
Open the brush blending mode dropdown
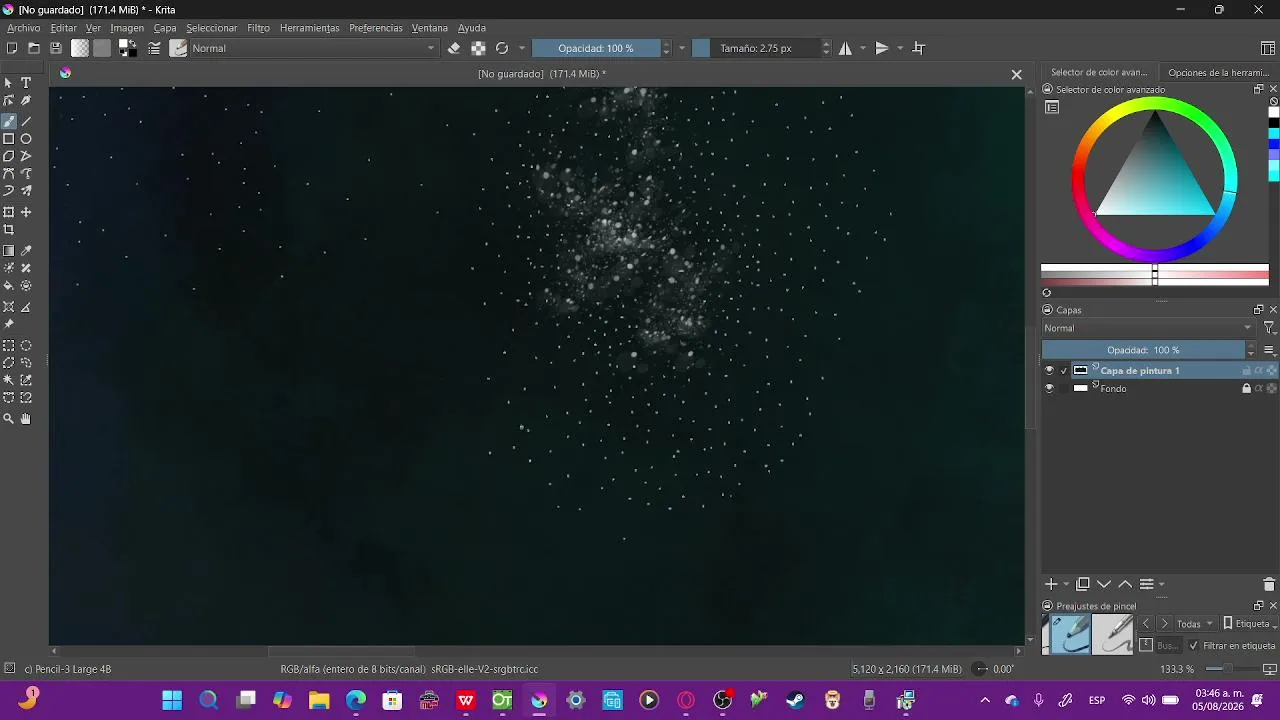314,48
